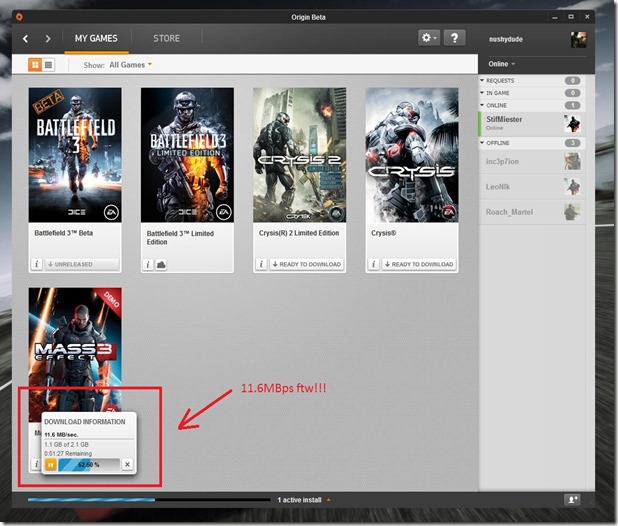
Task: Click the nushydude profile avatar
Action: pos(578,39)
